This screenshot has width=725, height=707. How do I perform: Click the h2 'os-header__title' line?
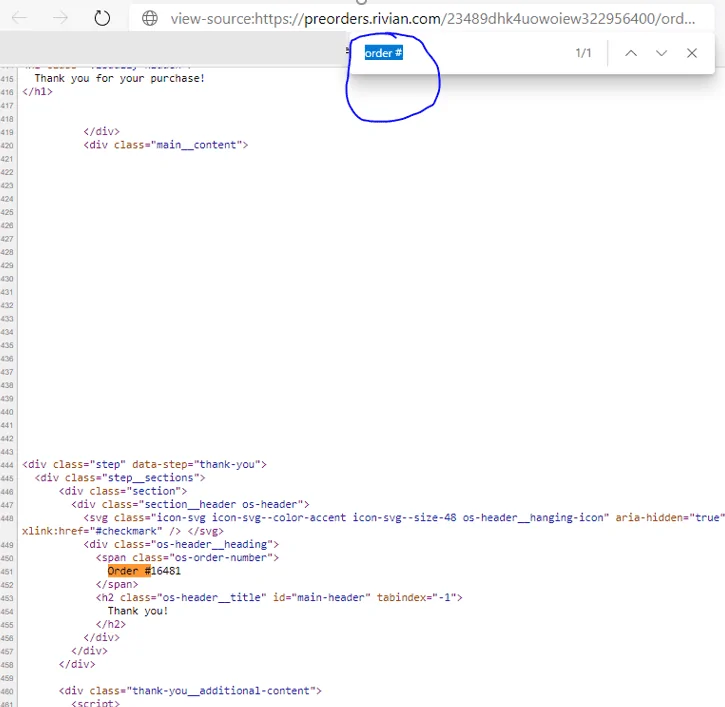[279, 597]
